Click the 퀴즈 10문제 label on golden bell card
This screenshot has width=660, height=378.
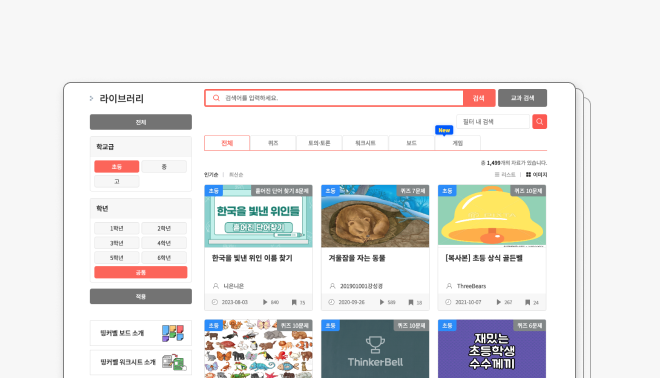point(528,191)
